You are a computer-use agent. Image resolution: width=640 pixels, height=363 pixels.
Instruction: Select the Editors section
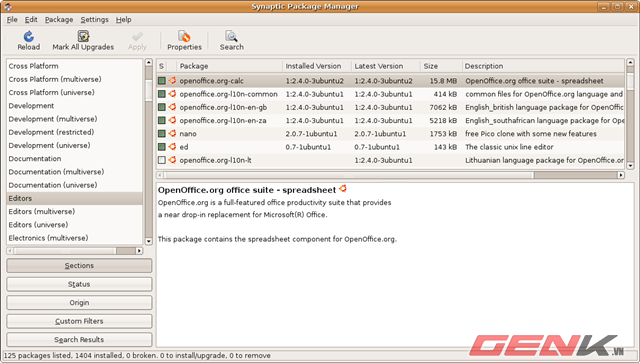(x=74, y=198)
